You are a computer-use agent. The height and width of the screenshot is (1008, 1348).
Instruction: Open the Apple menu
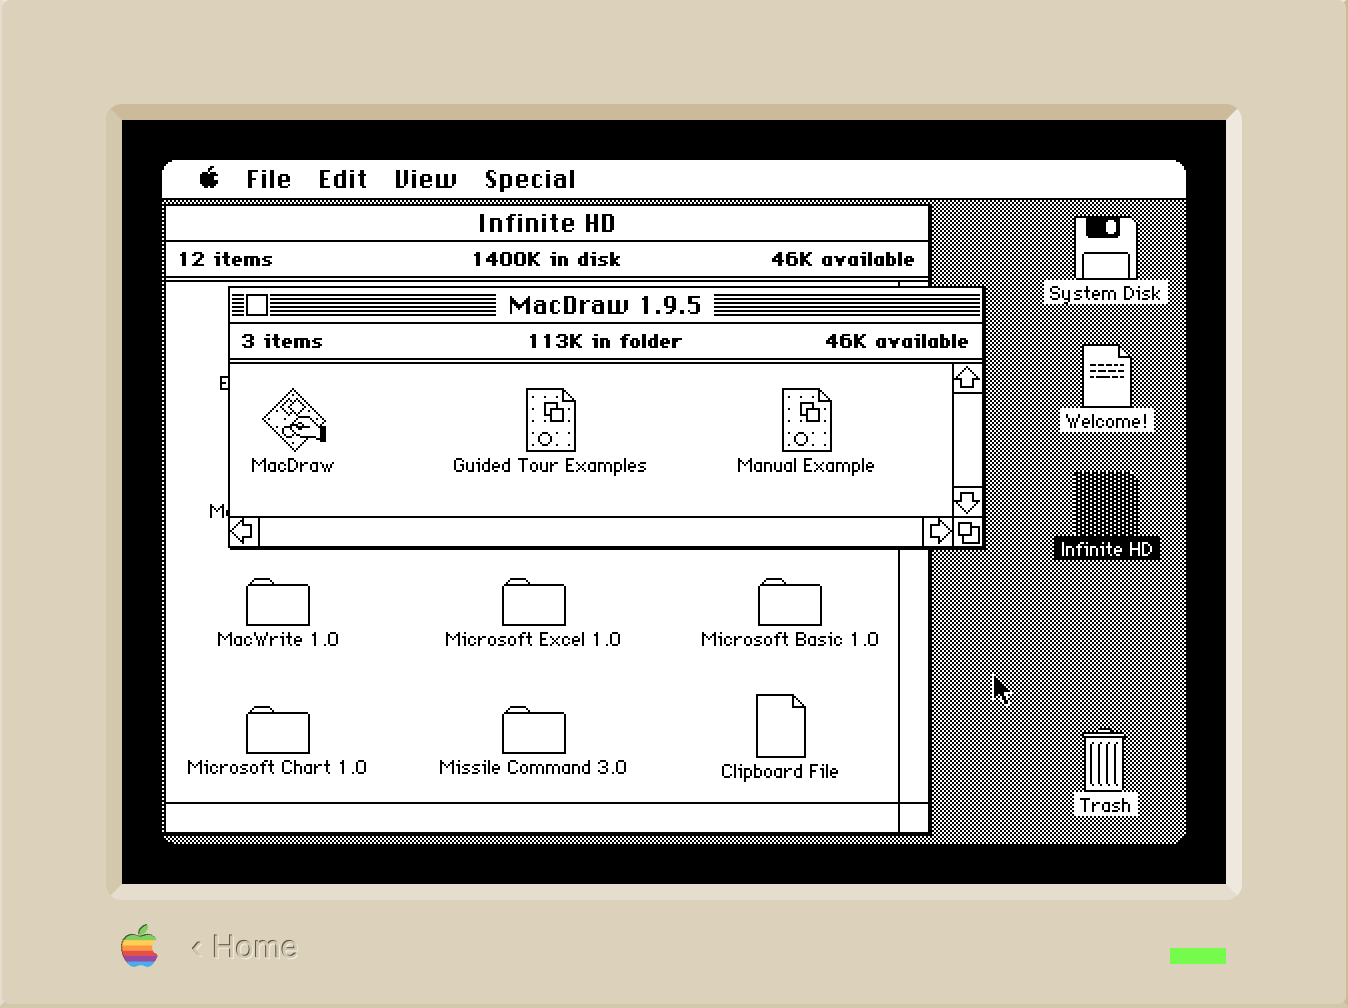209,179
